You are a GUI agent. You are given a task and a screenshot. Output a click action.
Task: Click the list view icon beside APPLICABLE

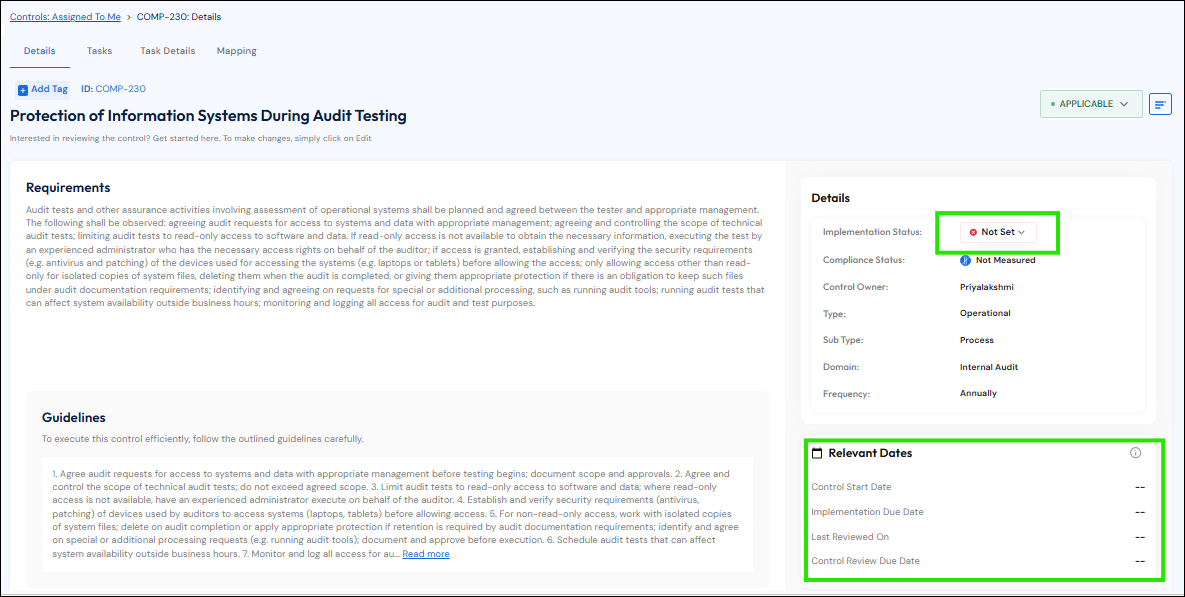coord(1160,104)
